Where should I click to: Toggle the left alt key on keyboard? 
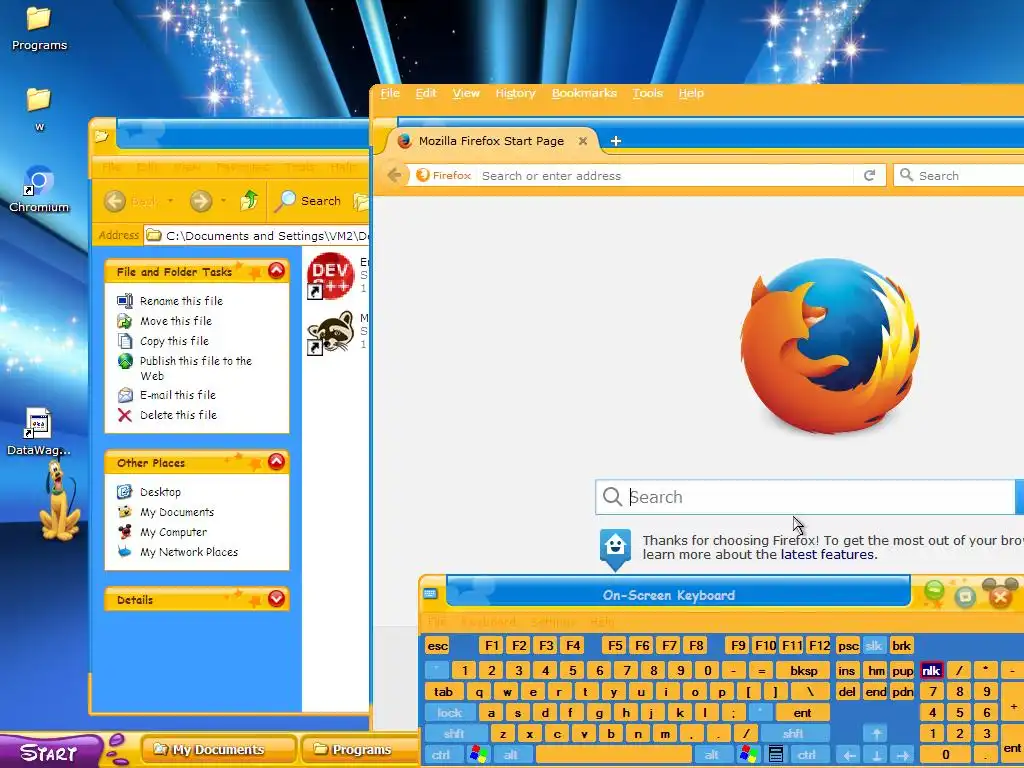coord(510,755)
